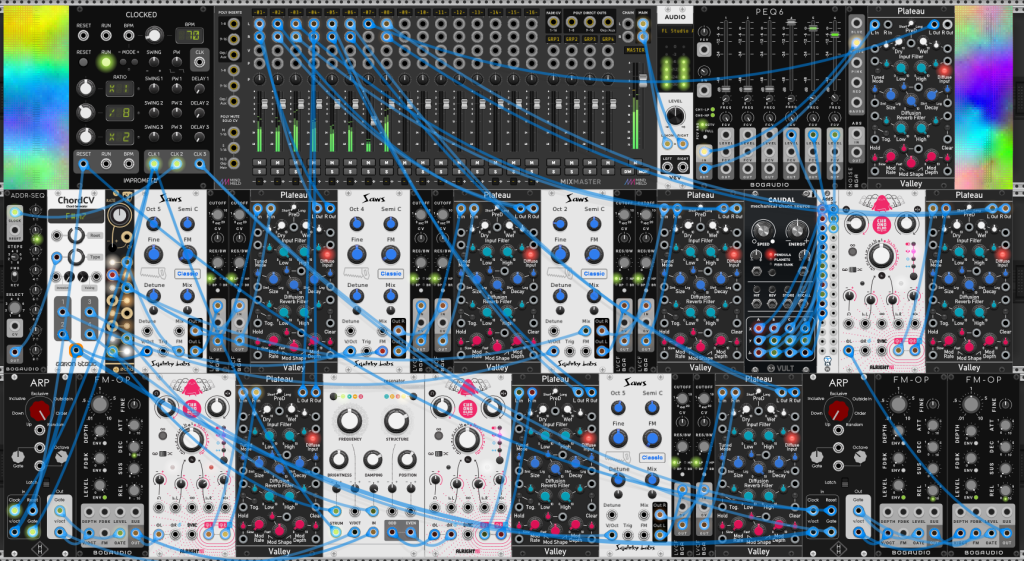This screenshot has height=561, width=1024.
Task: Click the OUT jack on ADDR-SEQ
Action: pyautogui.click(x=14, y=353)
